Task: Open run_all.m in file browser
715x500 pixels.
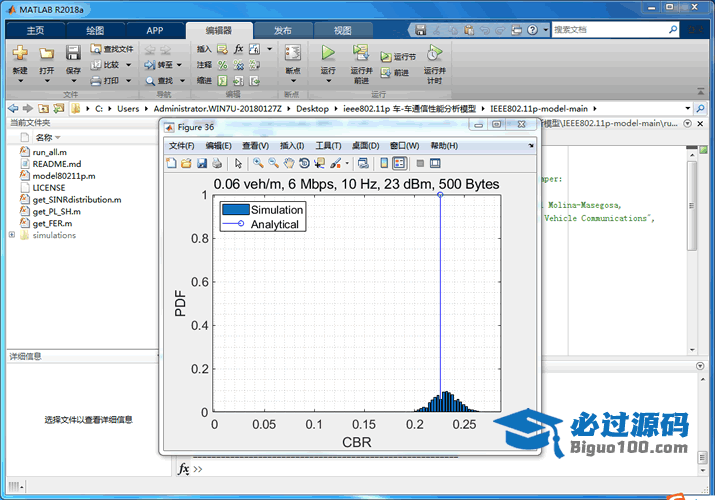Action: tap(49, 152)
